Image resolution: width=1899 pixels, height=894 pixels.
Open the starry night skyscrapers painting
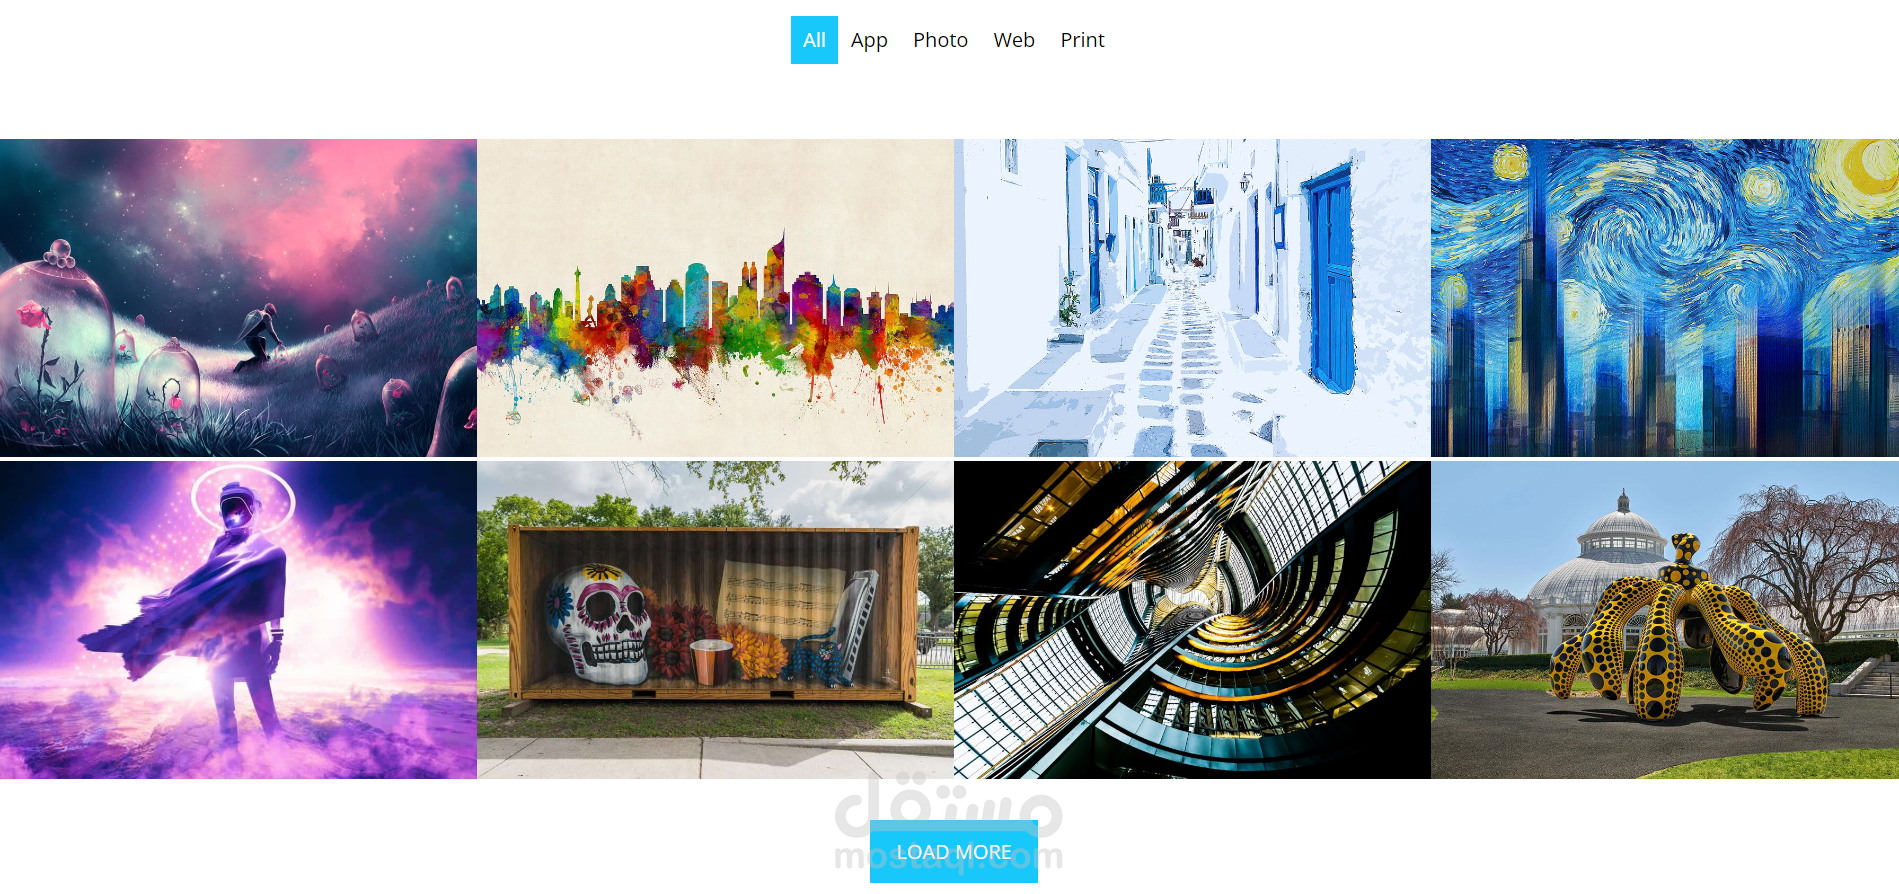1665,298
